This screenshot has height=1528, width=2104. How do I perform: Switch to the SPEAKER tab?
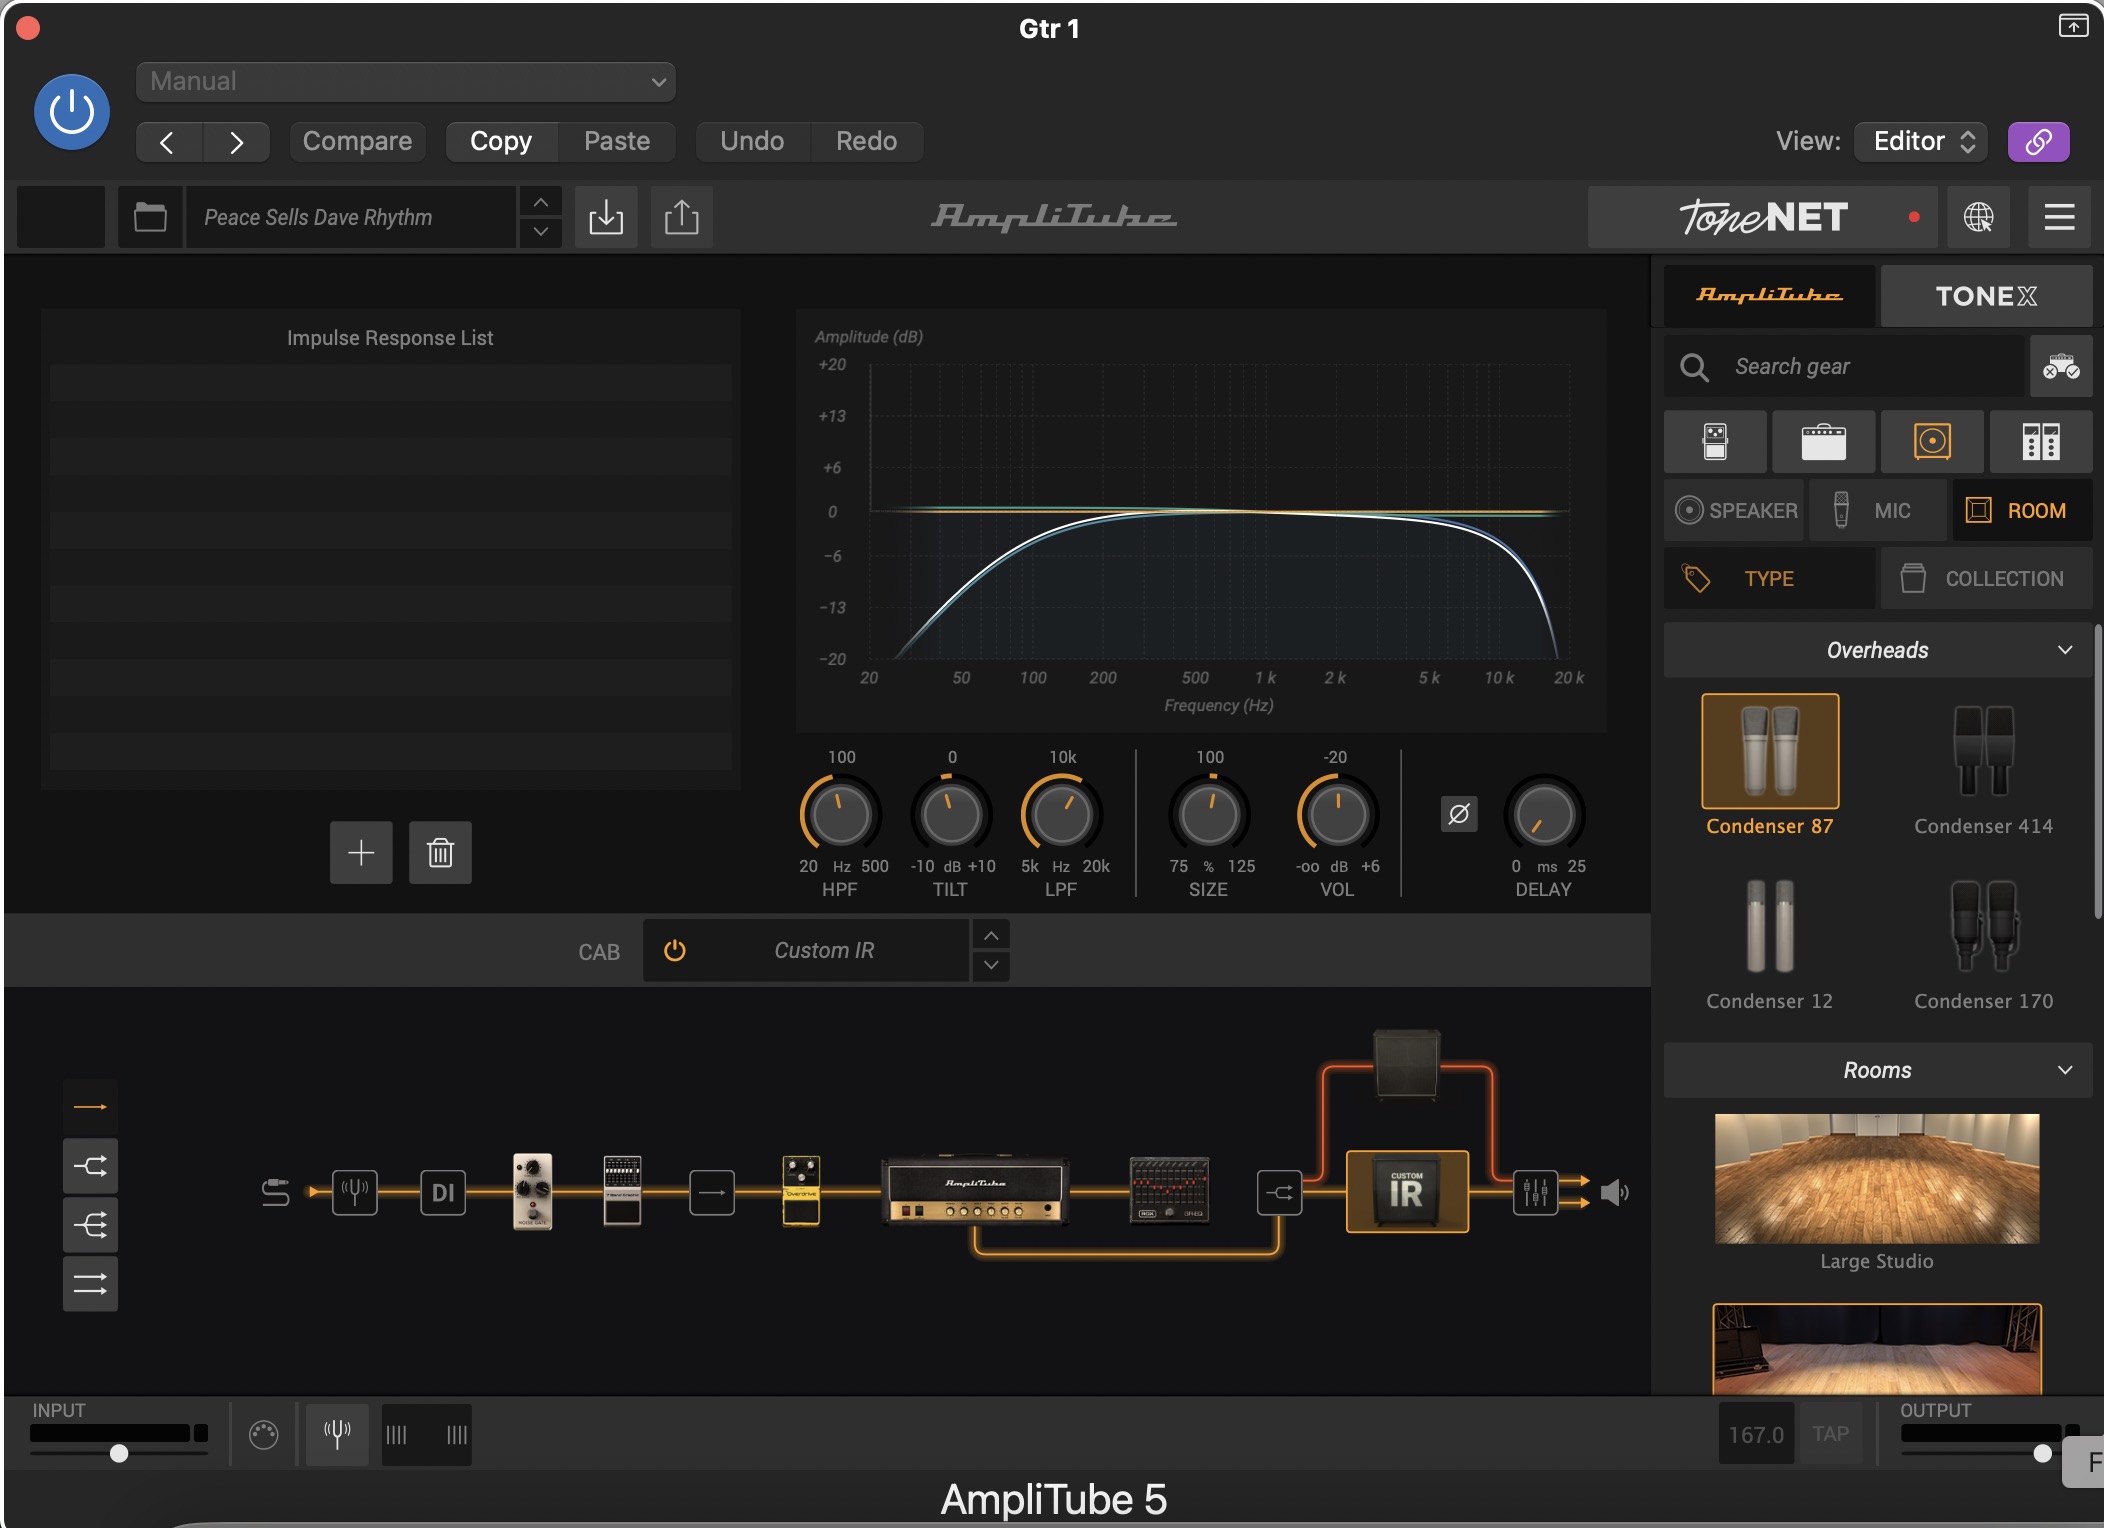point(1734,510)
